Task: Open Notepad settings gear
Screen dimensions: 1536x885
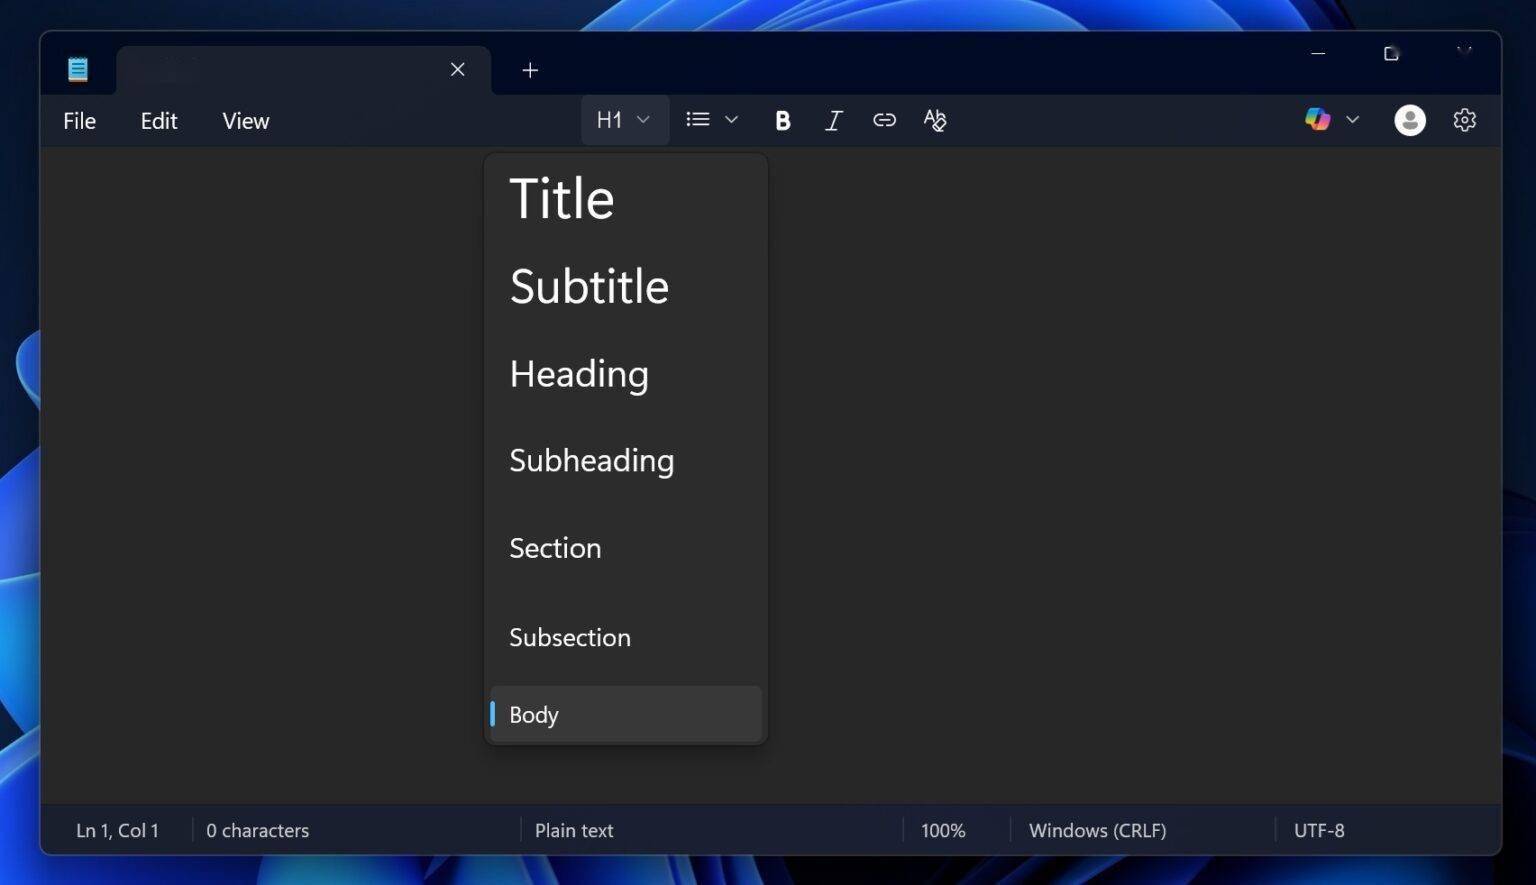Action: [1464, 120]
